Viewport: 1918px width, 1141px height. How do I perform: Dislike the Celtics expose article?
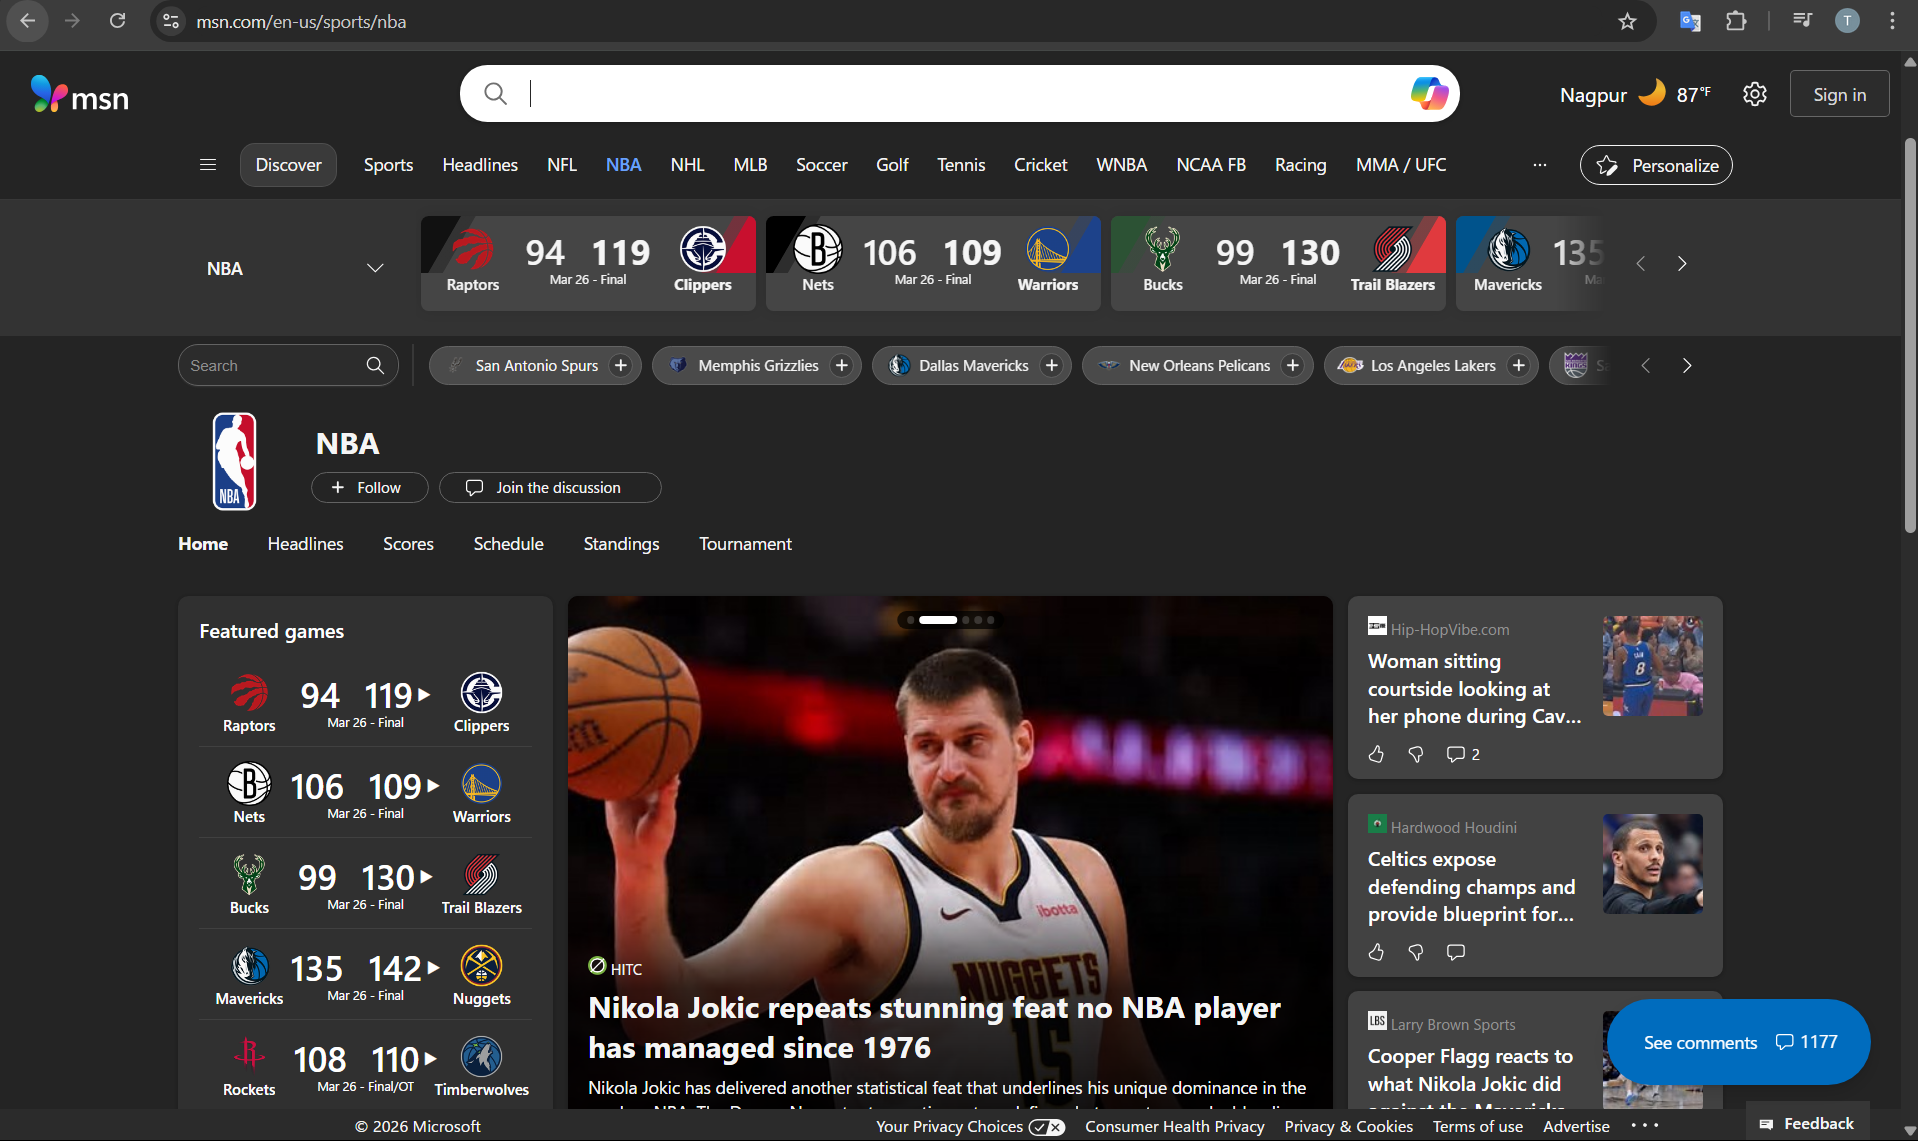click(1416, 952)
